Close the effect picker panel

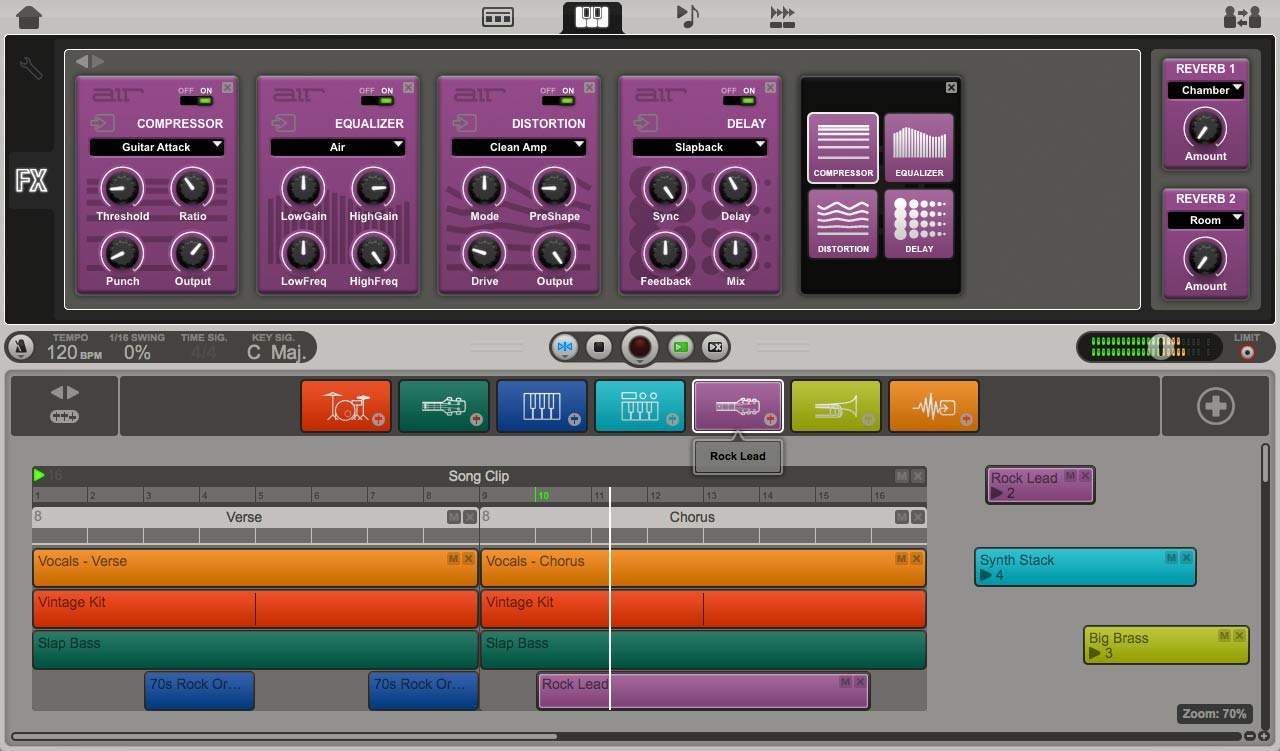click(951, 88)
